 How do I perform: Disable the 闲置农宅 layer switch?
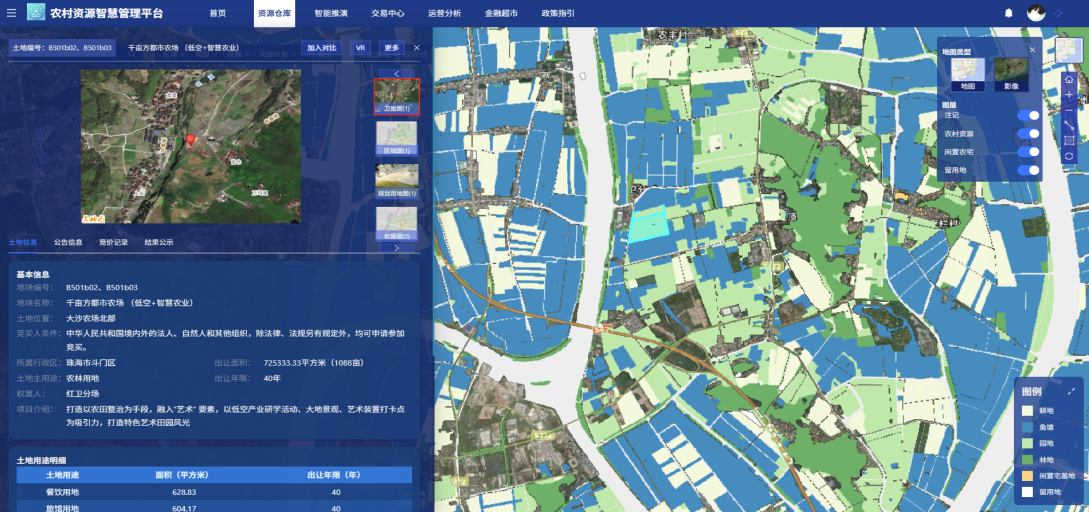(1027, 151)
